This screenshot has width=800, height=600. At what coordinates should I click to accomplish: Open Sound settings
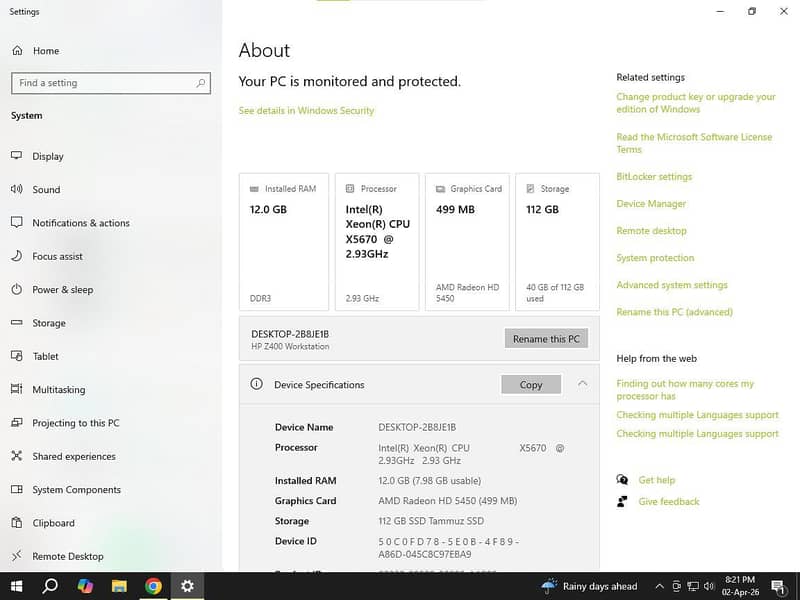[x=46, y=189]
